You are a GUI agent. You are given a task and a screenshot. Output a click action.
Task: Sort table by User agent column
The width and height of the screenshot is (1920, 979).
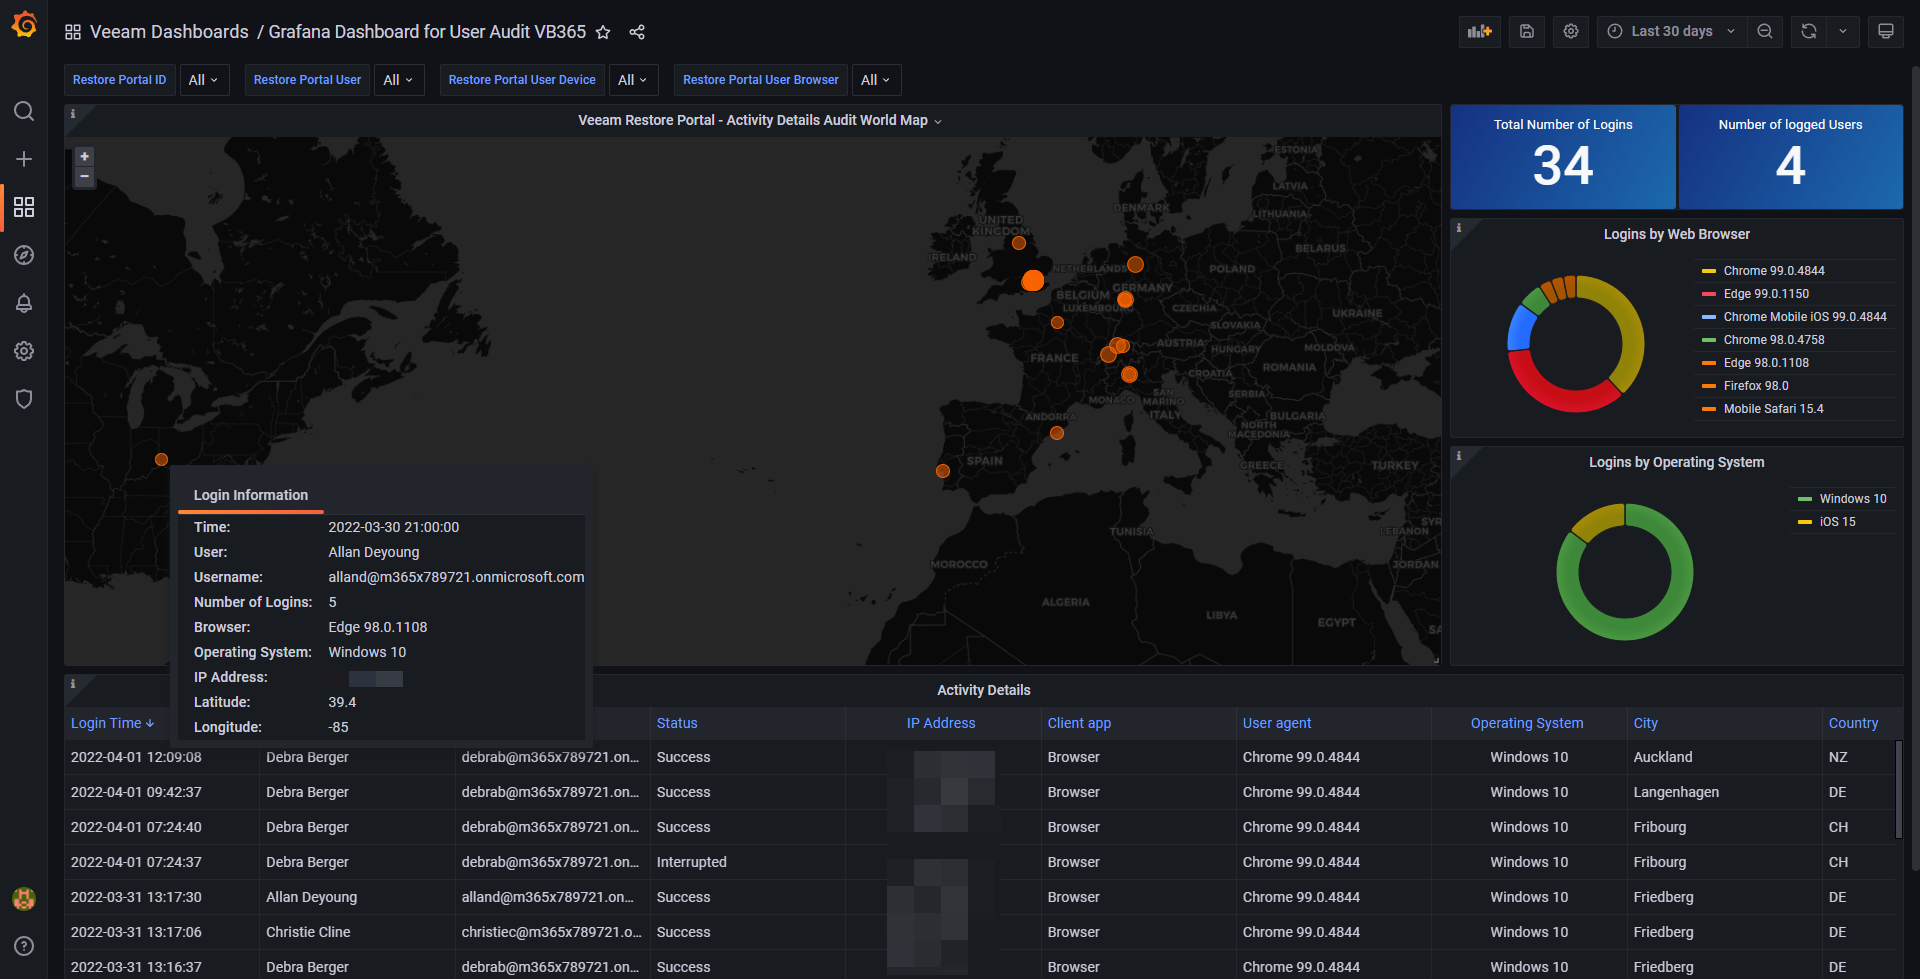pyautogui.click(x=1277, y=723)
